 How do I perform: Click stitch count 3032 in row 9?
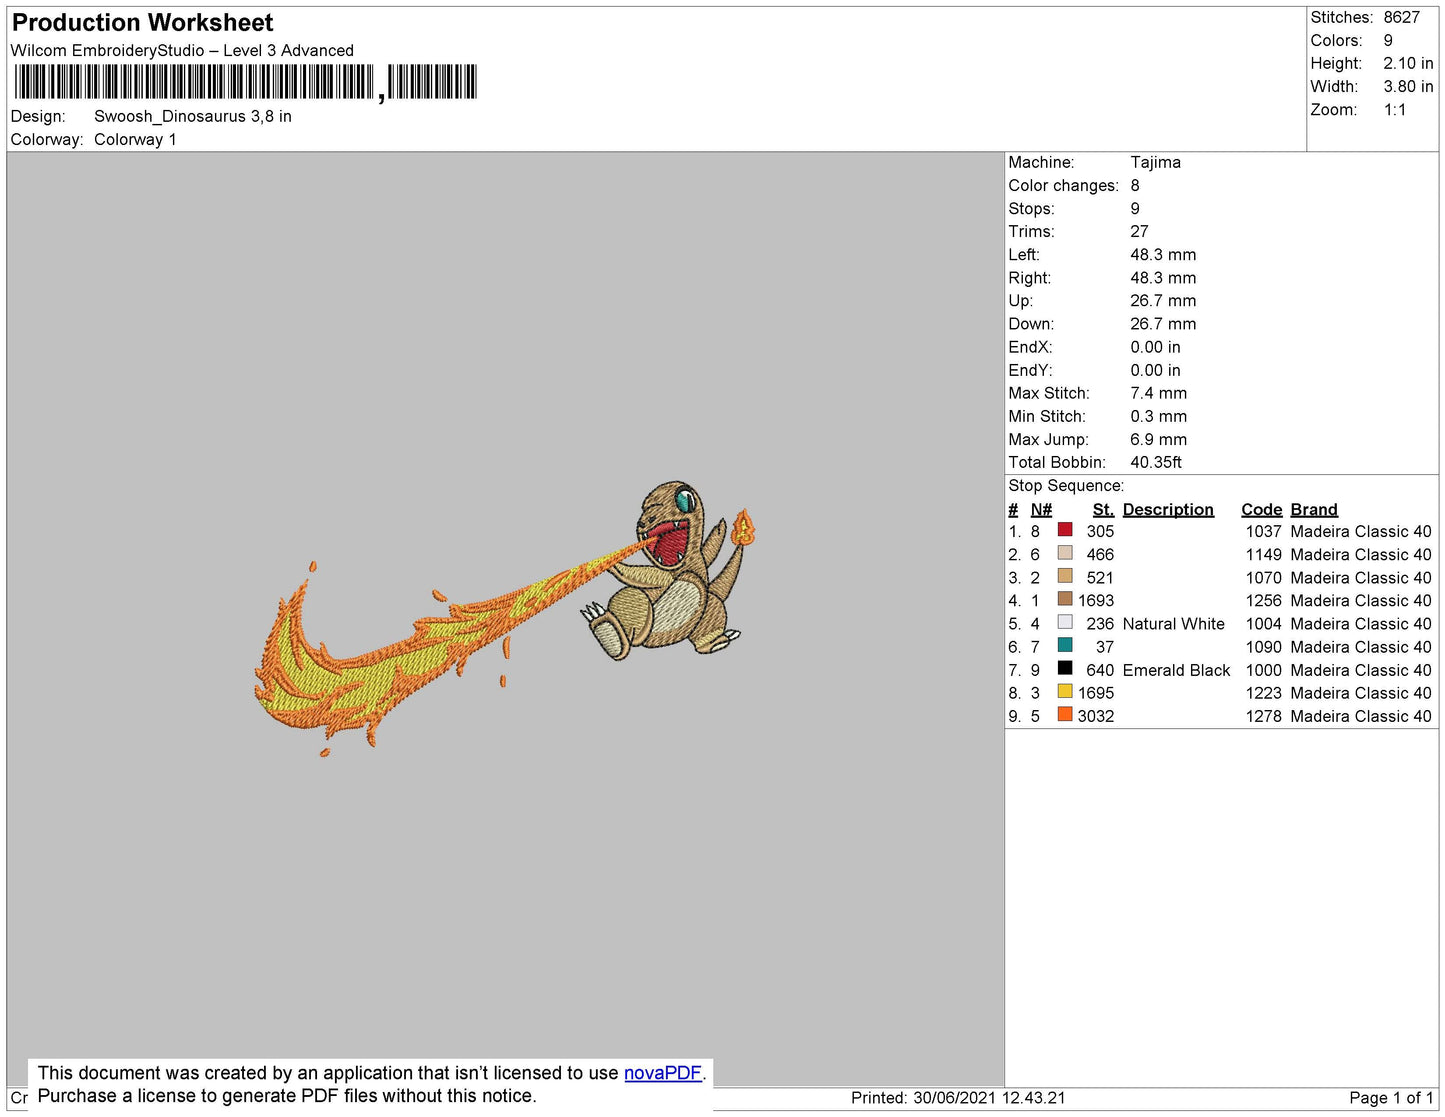click(1096, 716)
